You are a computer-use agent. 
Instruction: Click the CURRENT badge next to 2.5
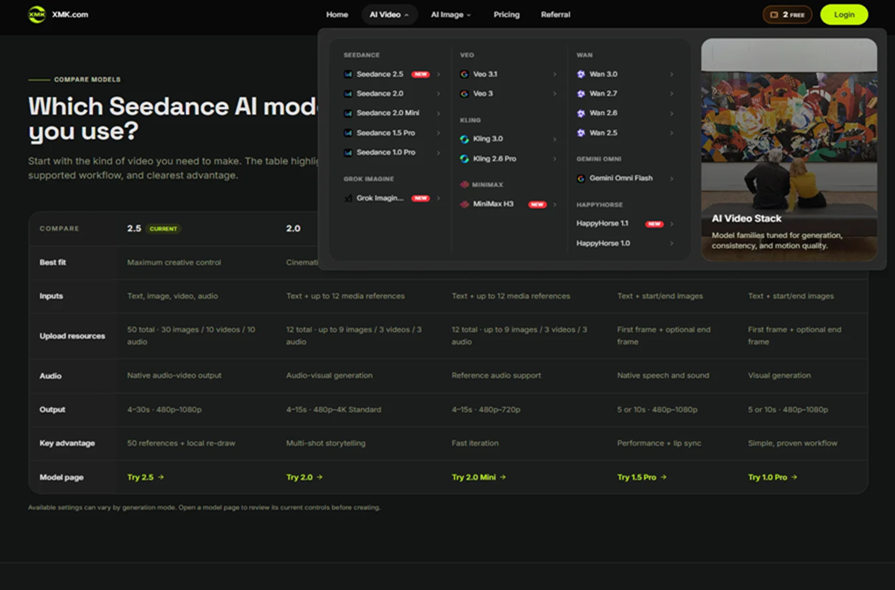click(163, 229)
